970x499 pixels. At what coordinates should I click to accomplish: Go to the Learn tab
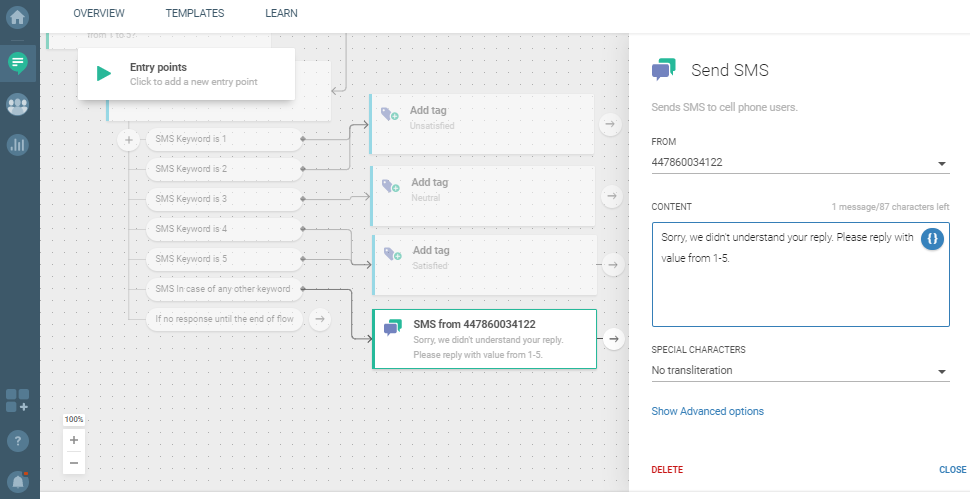point(281,13)
